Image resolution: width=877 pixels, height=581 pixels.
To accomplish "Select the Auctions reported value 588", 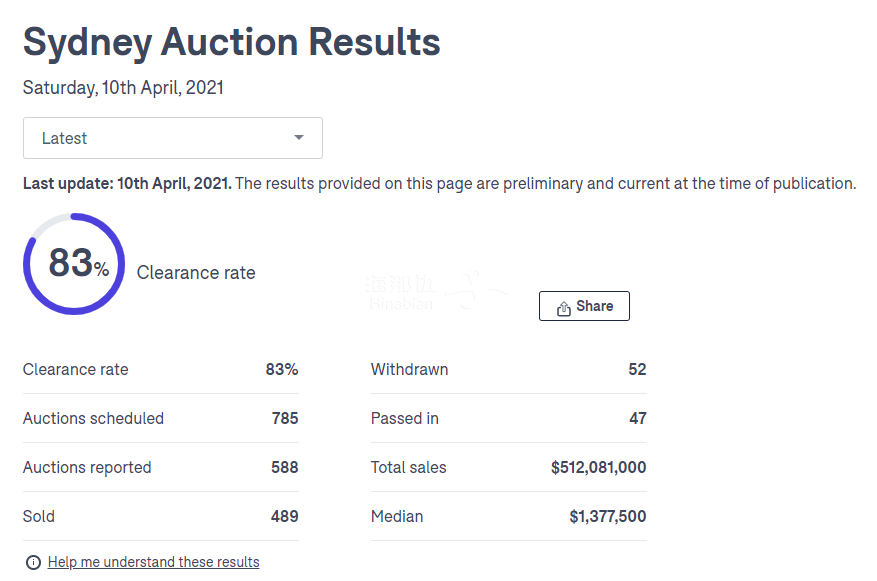I will coord(285,467).
